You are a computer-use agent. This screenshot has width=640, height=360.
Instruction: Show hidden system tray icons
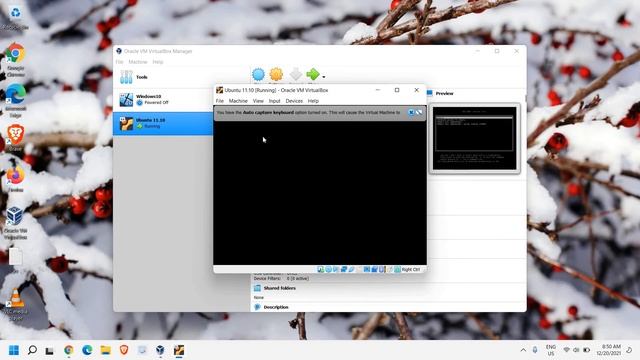(523, 350)
